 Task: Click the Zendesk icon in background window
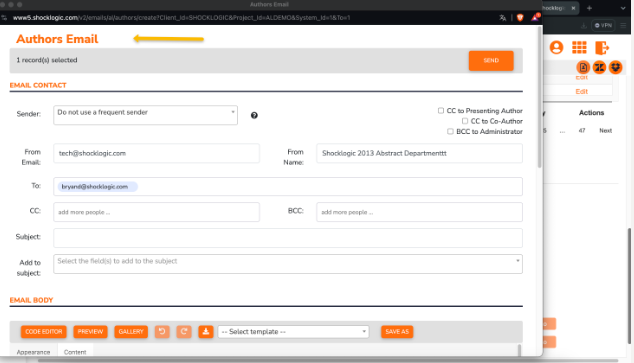(599, 68)
